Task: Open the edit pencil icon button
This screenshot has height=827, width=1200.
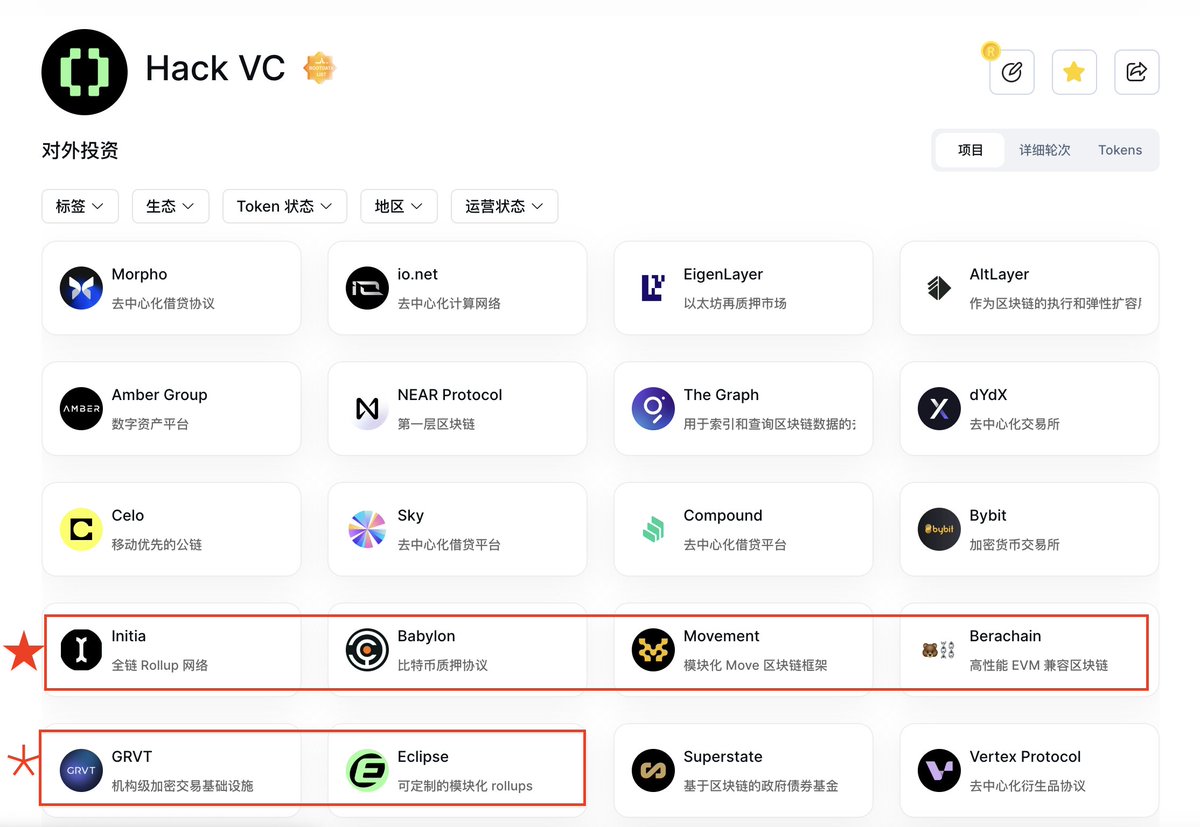Action: (1012, 72)
